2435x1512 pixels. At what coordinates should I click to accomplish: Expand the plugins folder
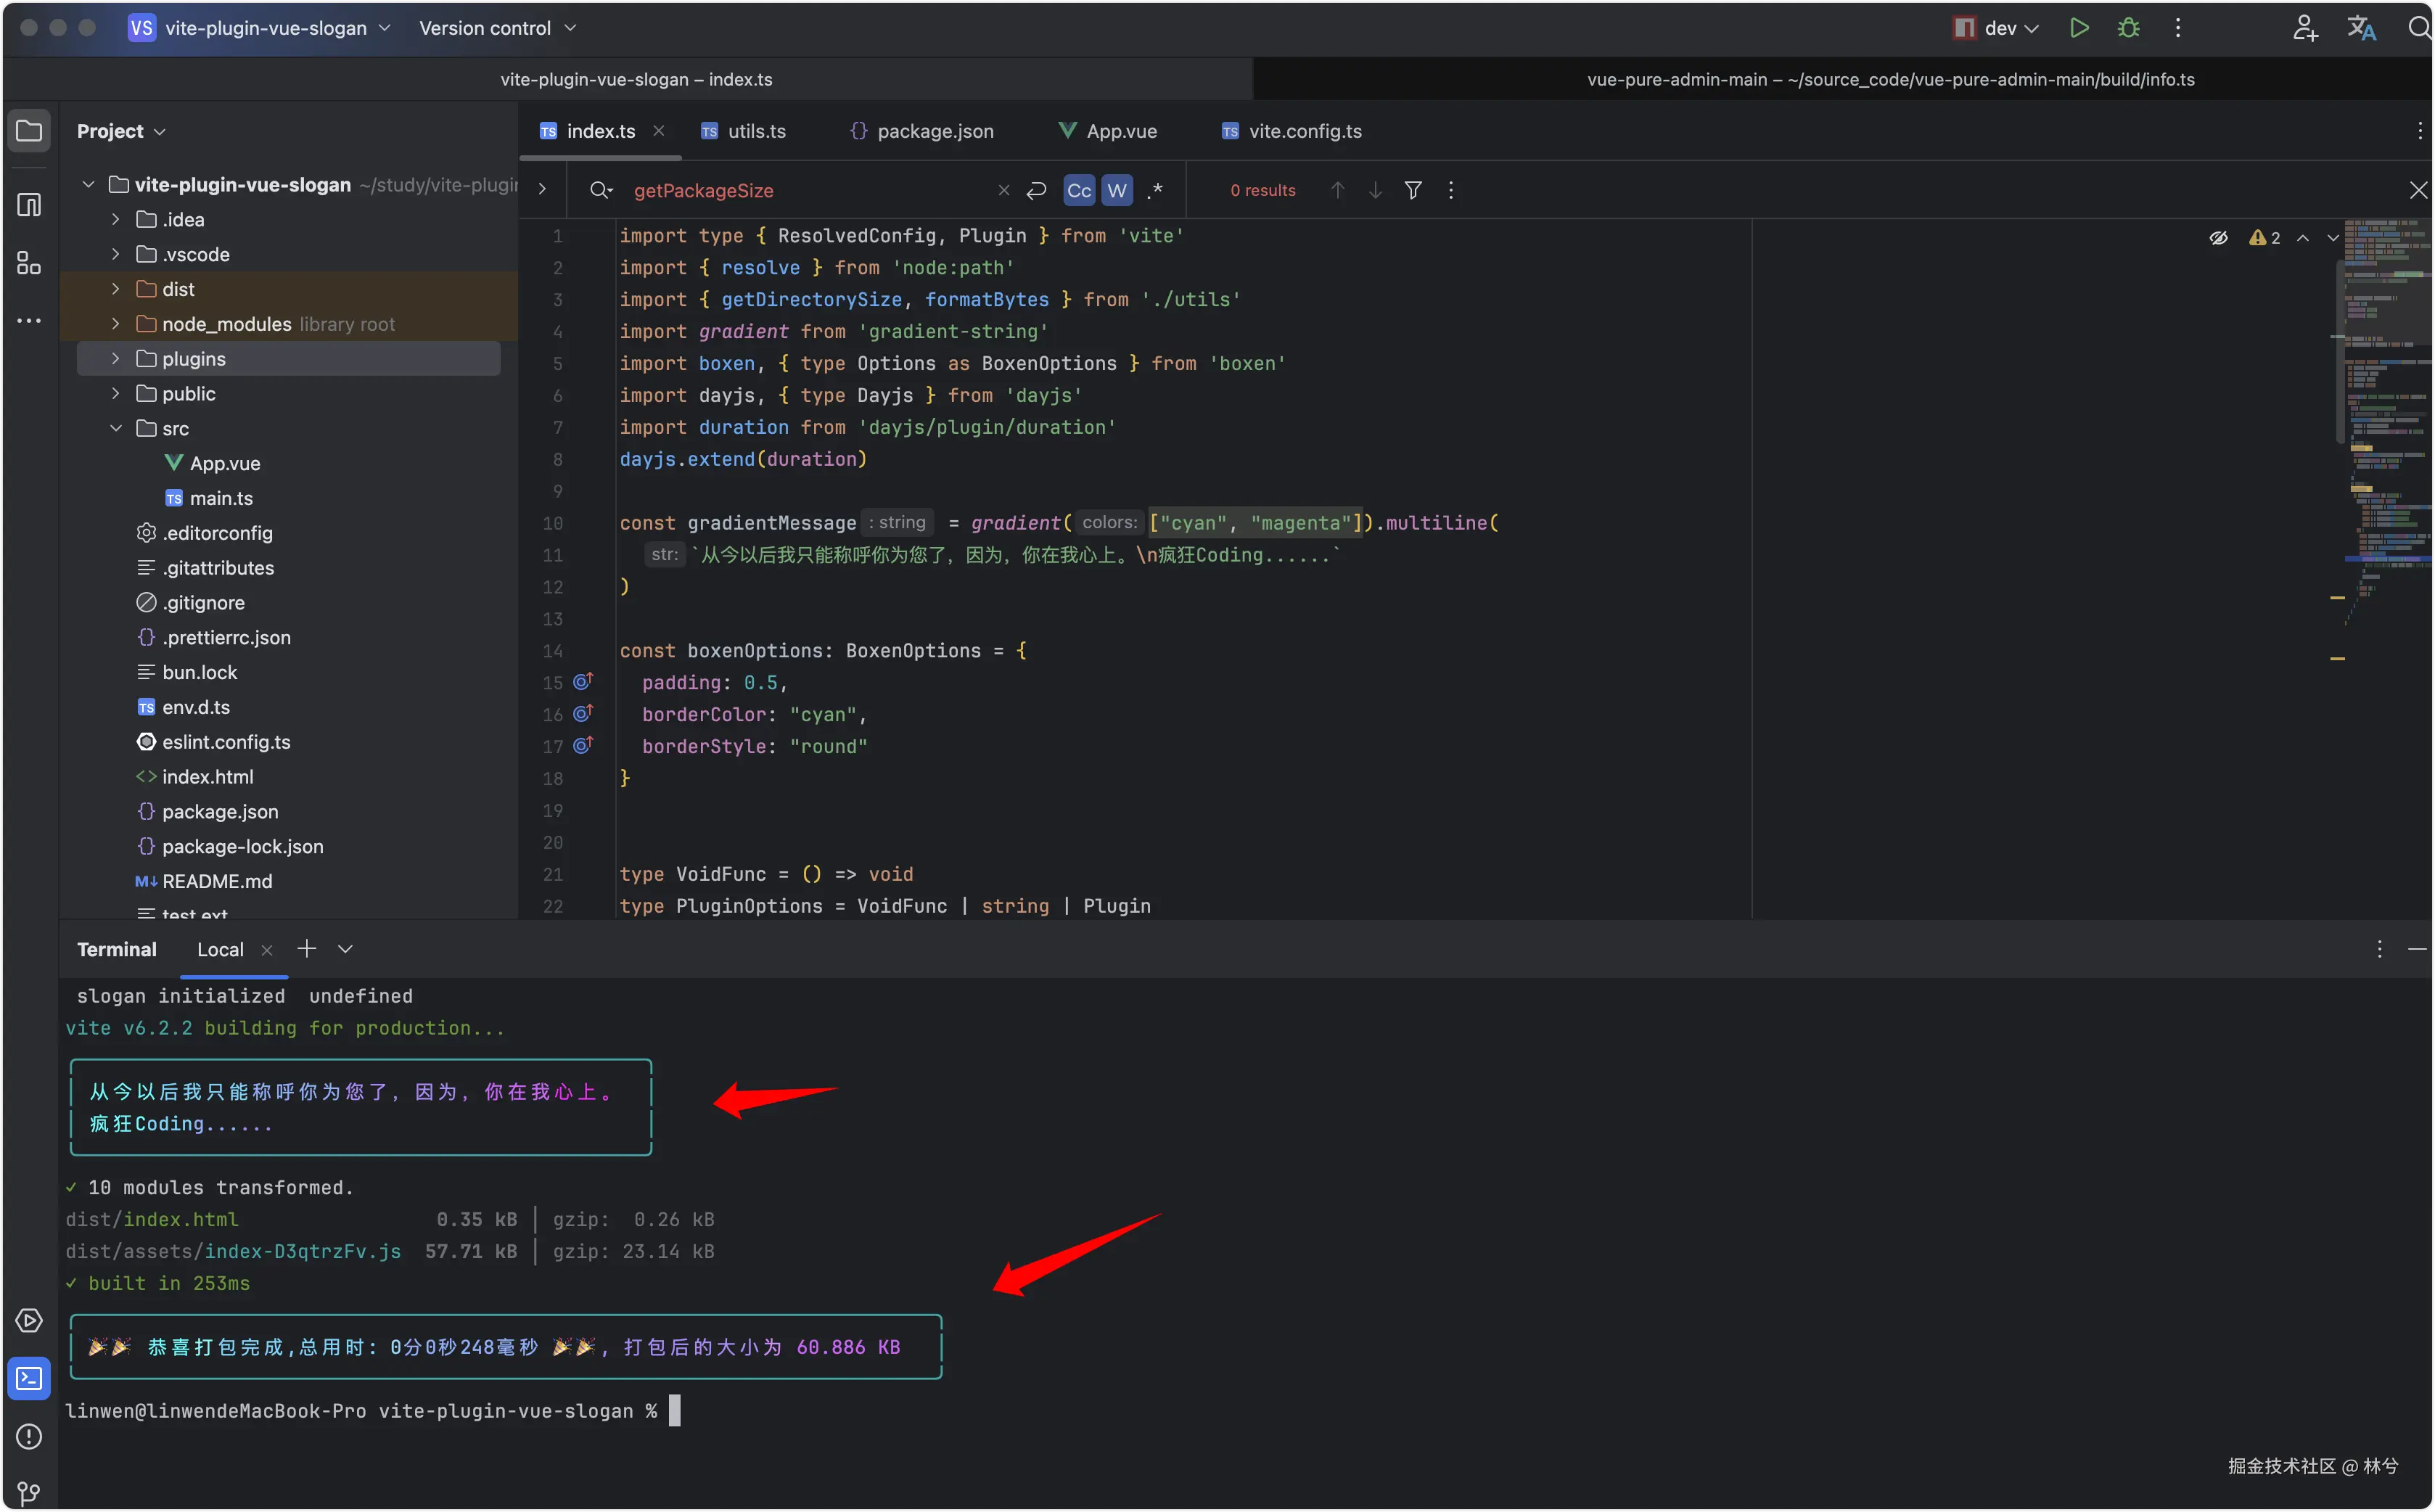(x=115, y=359)
